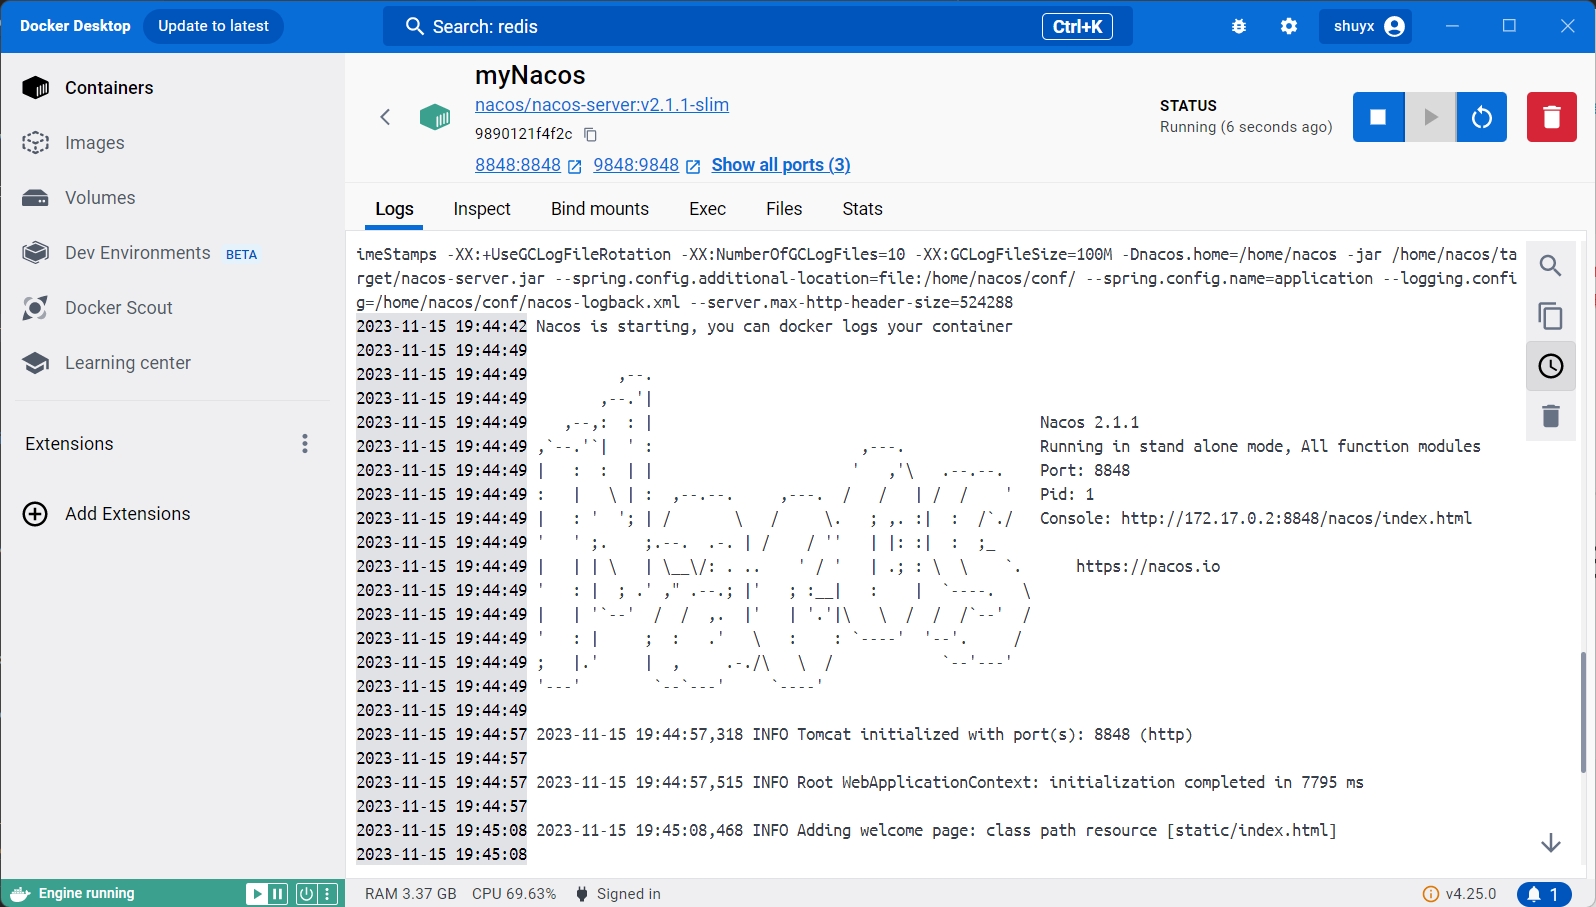
Task: Restart the myNacos container
Action: coord(1481,117)
